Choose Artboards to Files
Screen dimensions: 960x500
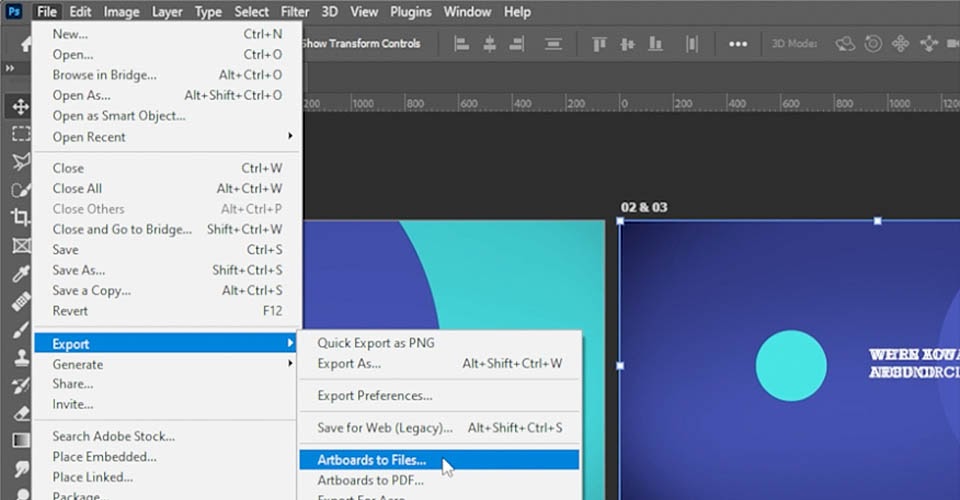439,460
